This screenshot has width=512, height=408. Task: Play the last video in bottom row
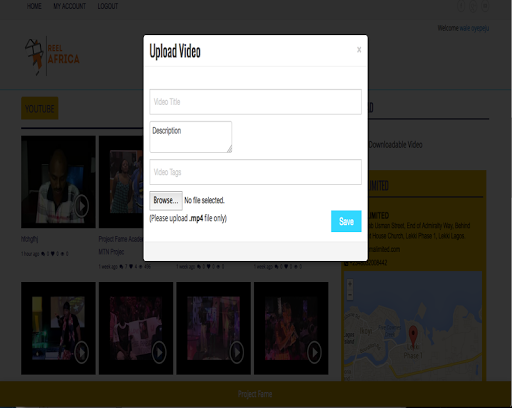click(x=291, y=328)
